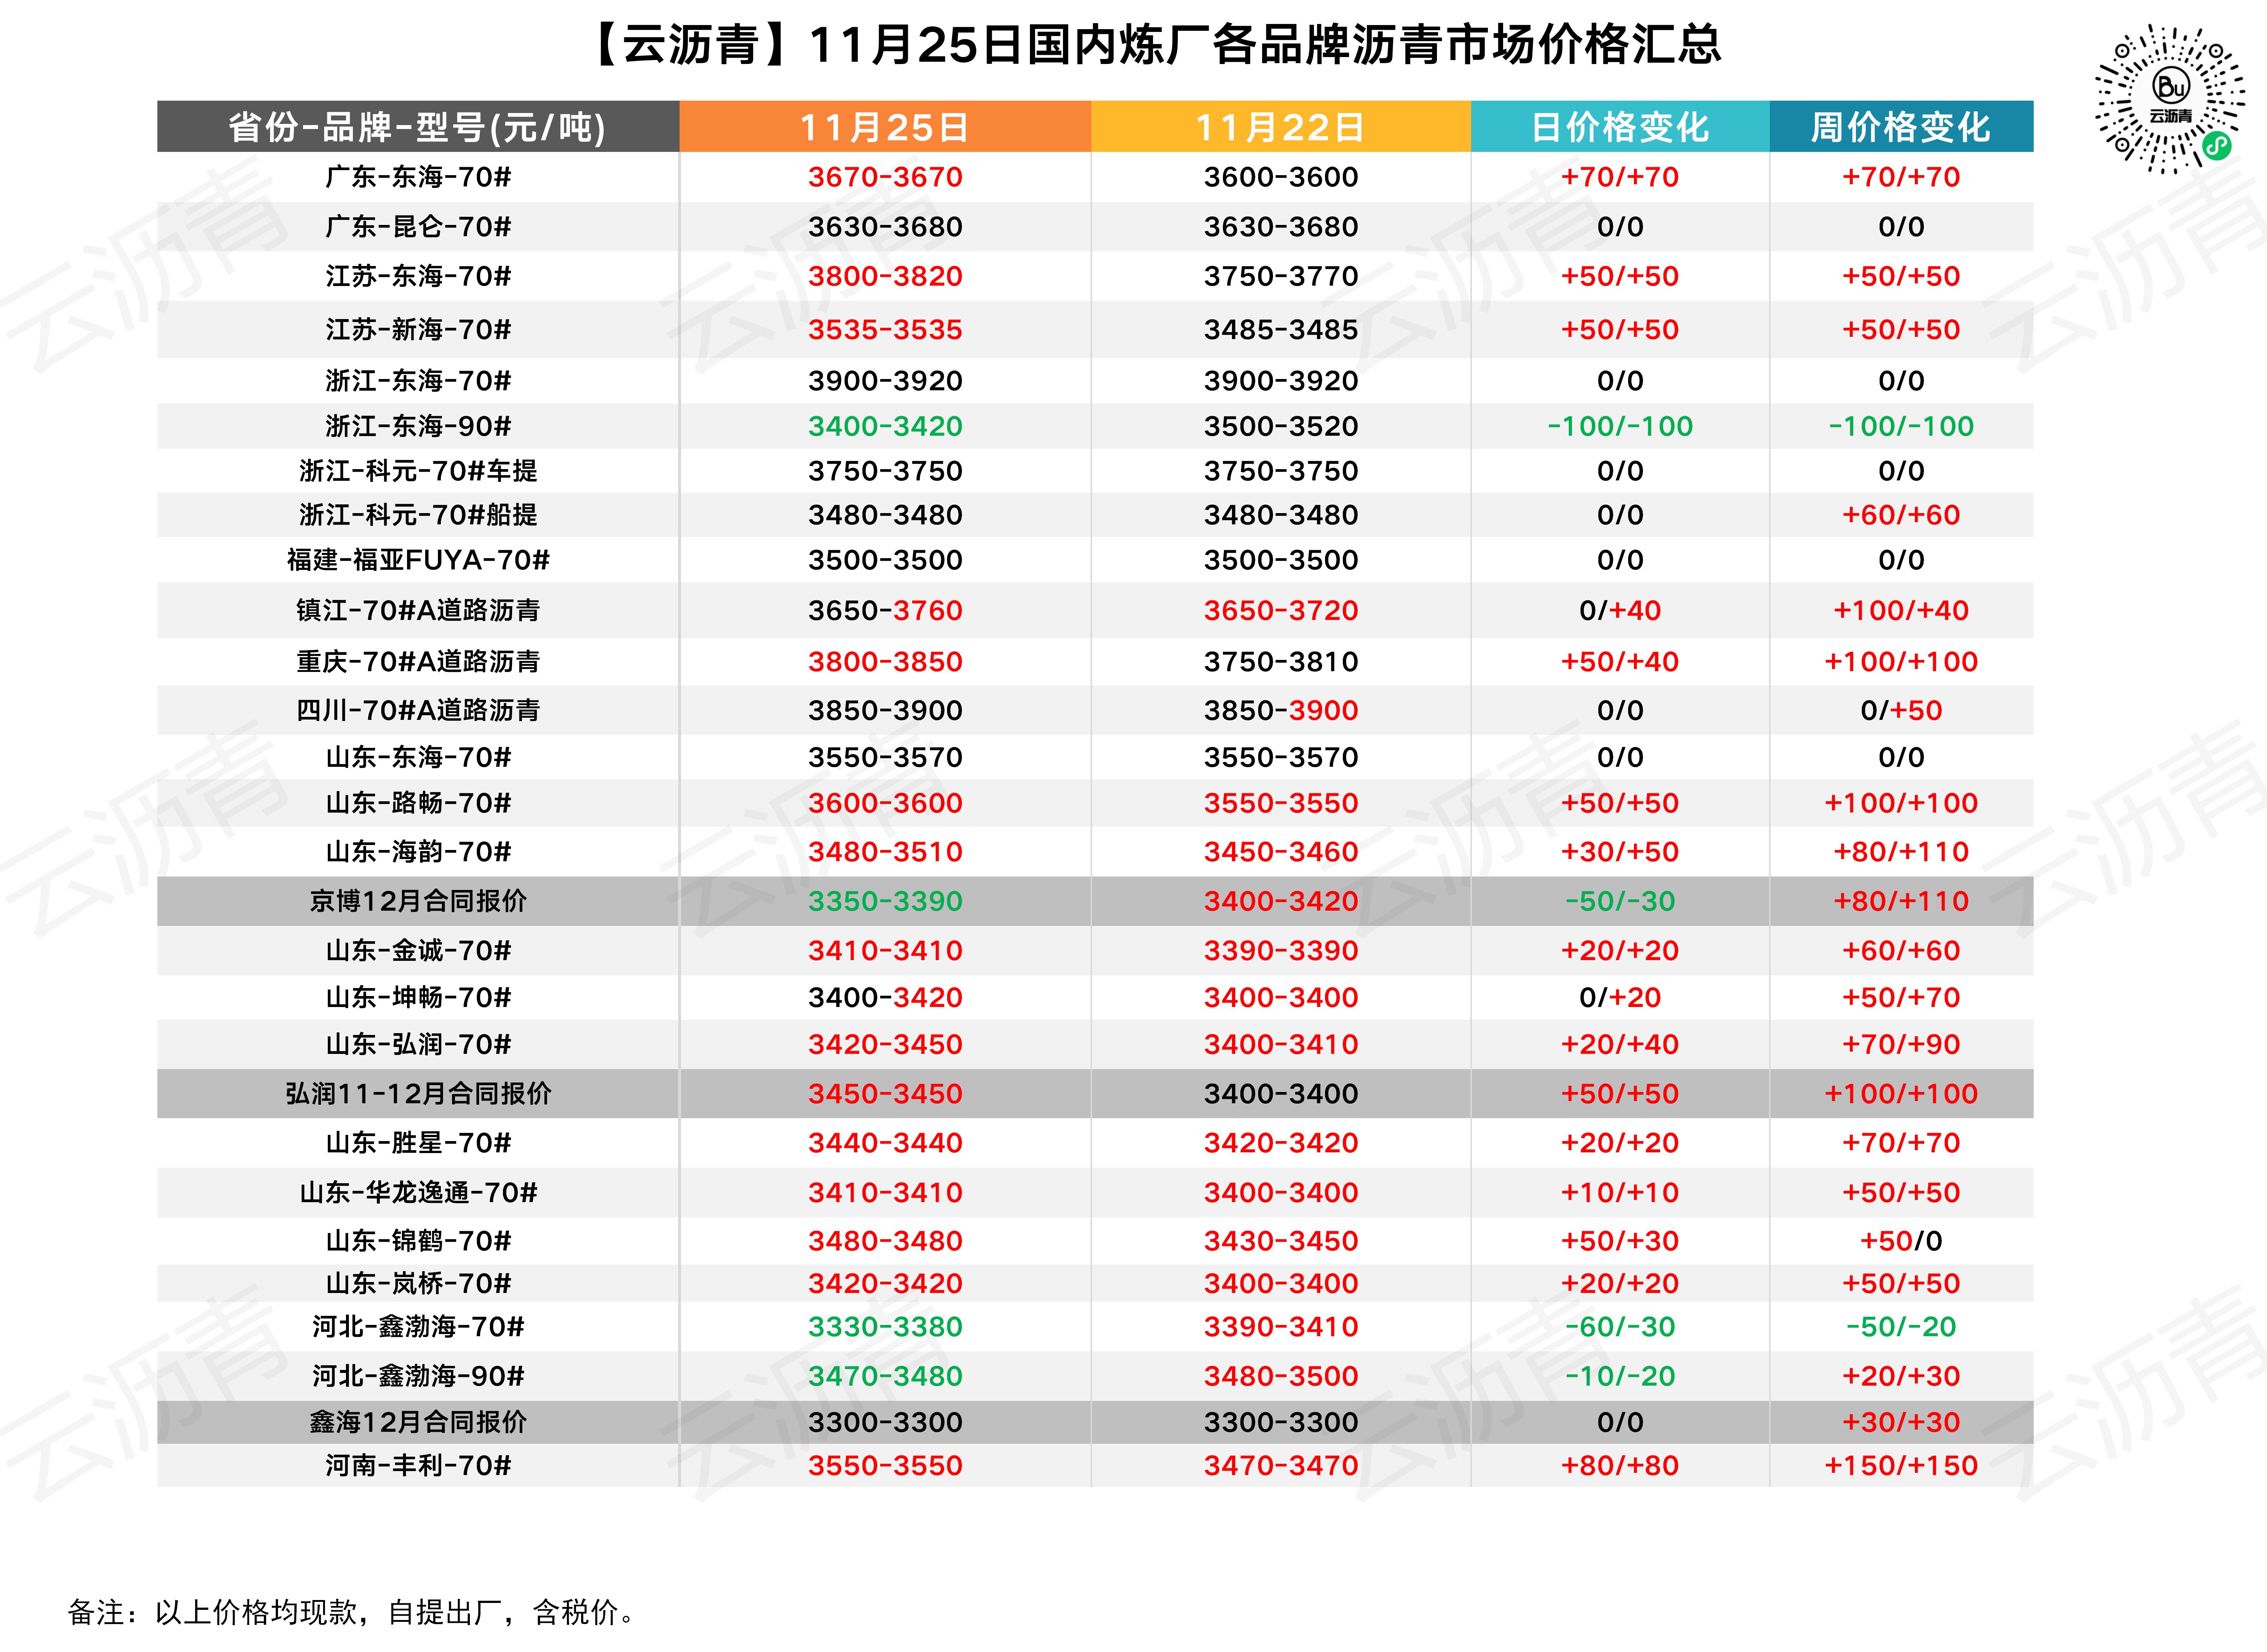Viewport: 2267px width, 1652px height.
Task: Click the weekly change 0/+50
Action: (1901, 710)
